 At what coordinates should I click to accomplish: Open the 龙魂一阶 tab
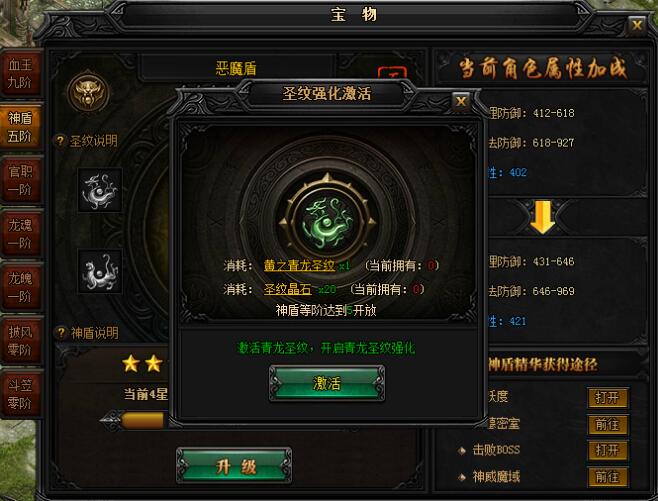point(21,234)
